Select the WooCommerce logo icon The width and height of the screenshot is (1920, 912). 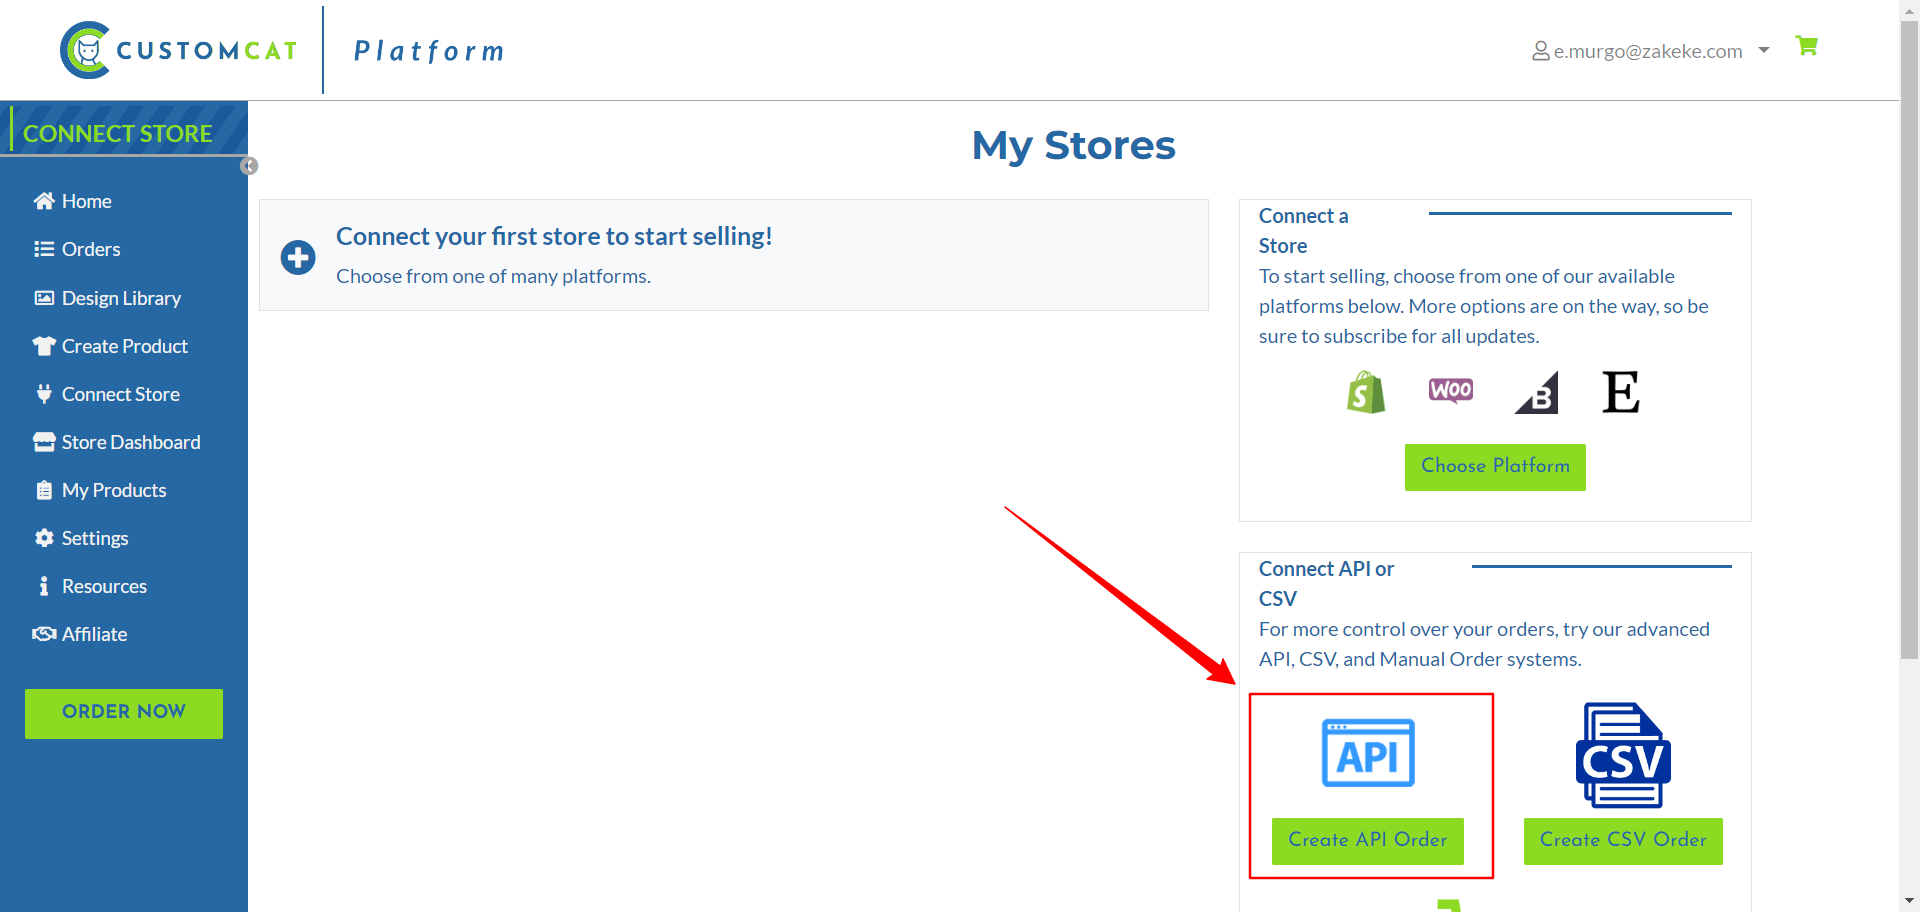tap(1450, 390)
